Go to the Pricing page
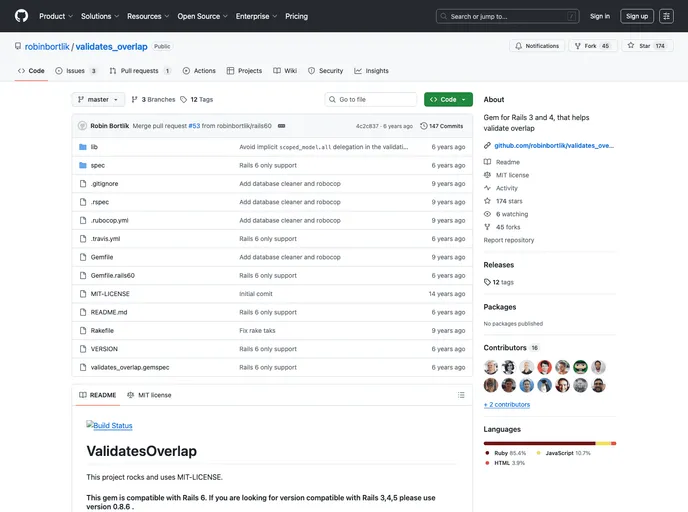Screen dimensions: 688x512 pos(296,16)
